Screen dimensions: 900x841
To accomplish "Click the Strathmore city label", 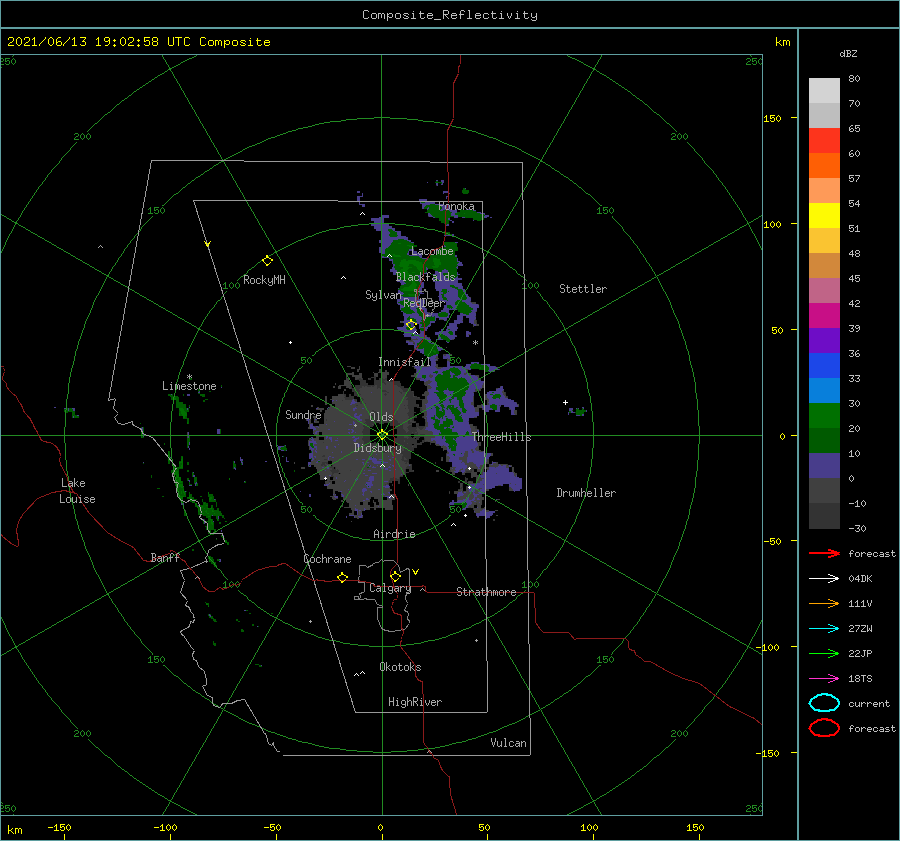I will (x=486, y=592).
